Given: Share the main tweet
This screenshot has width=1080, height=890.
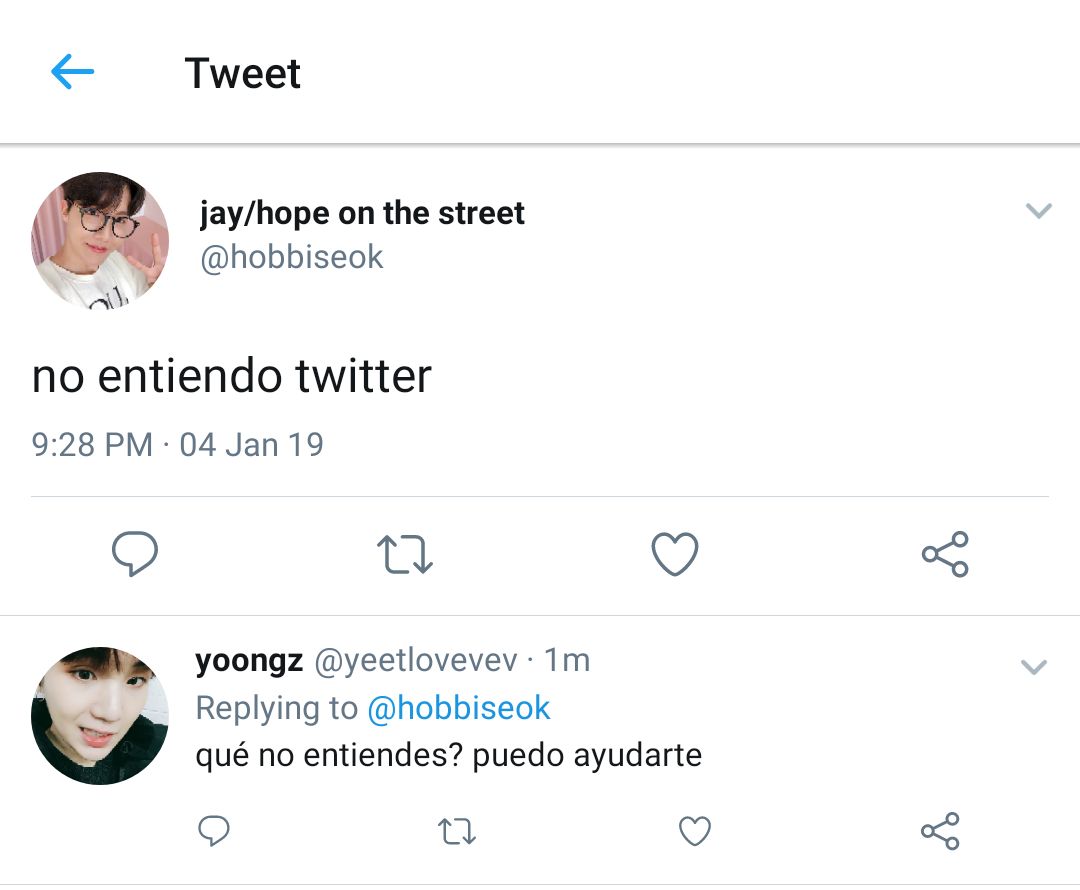Looking at the screenshot, I should 945,554.
